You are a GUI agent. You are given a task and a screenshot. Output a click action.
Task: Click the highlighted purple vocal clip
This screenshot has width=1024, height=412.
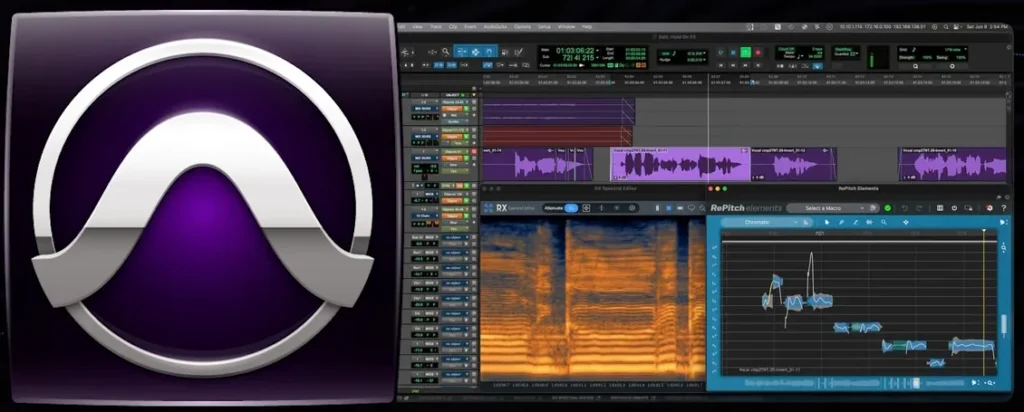click(680, 164)
